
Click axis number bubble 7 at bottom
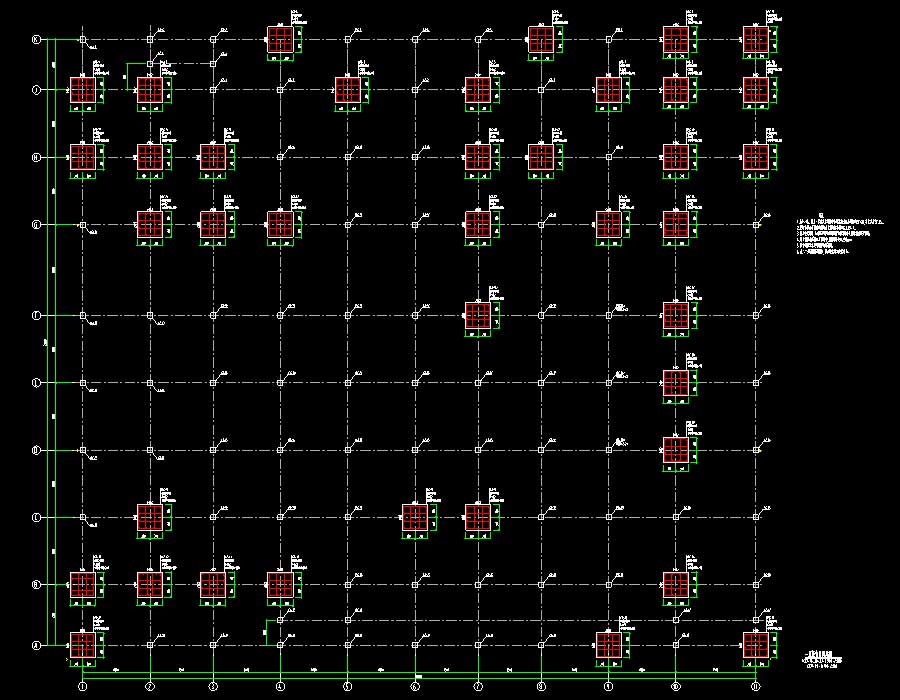478,687
